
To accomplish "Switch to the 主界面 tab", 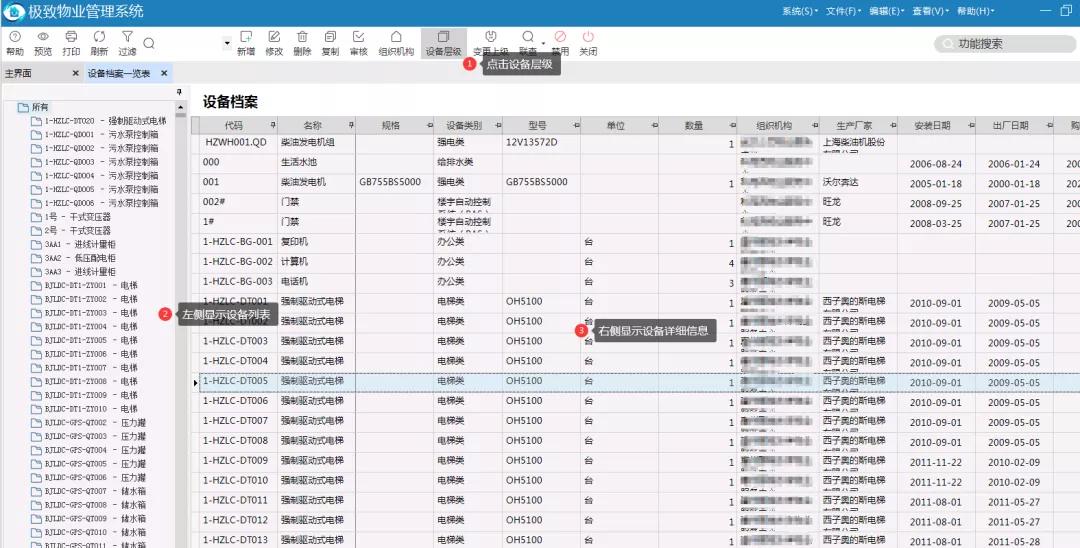I will (x=19, y=73).
